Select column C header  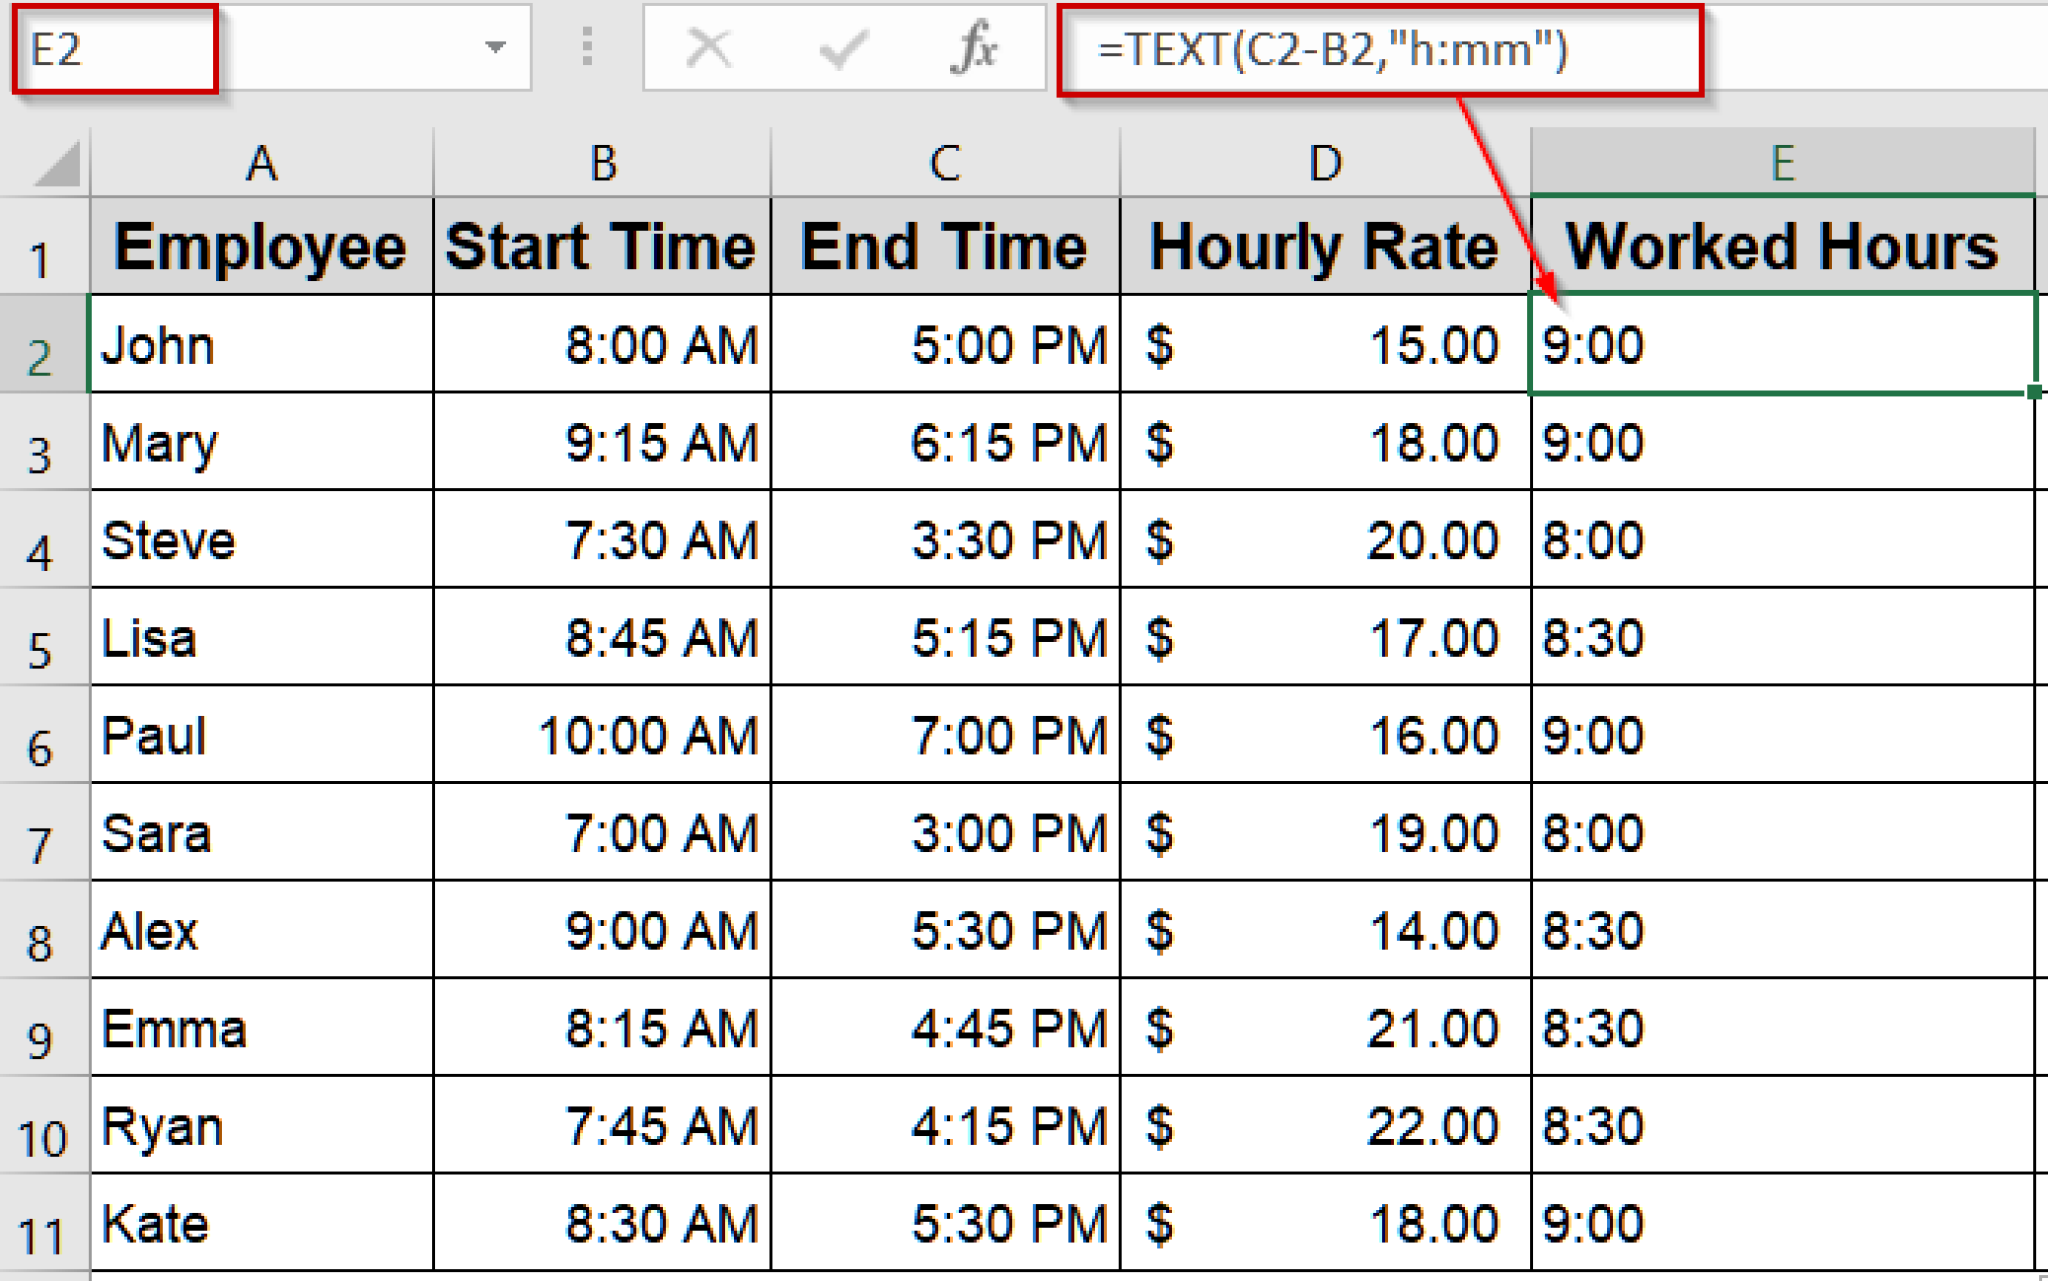pos(945,162)
